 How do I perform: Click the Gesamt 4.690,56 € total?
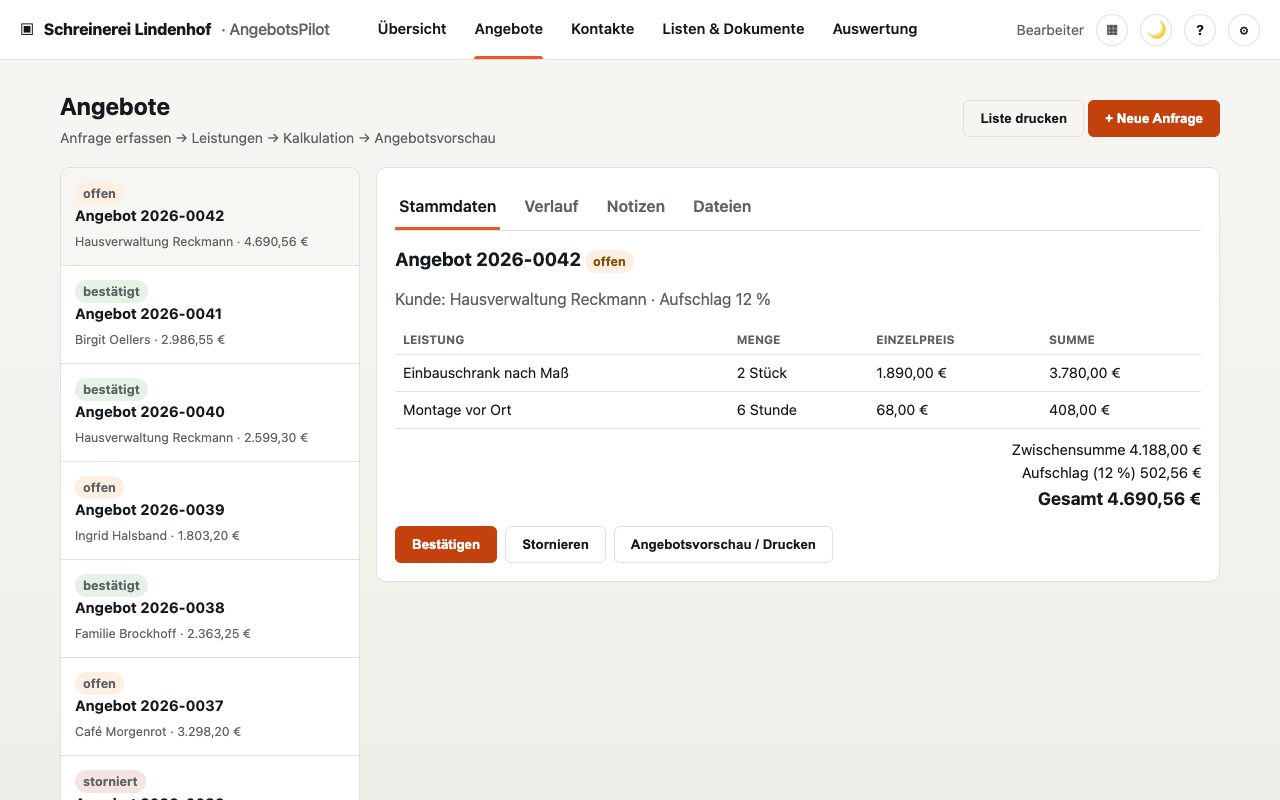point(1119,499)
